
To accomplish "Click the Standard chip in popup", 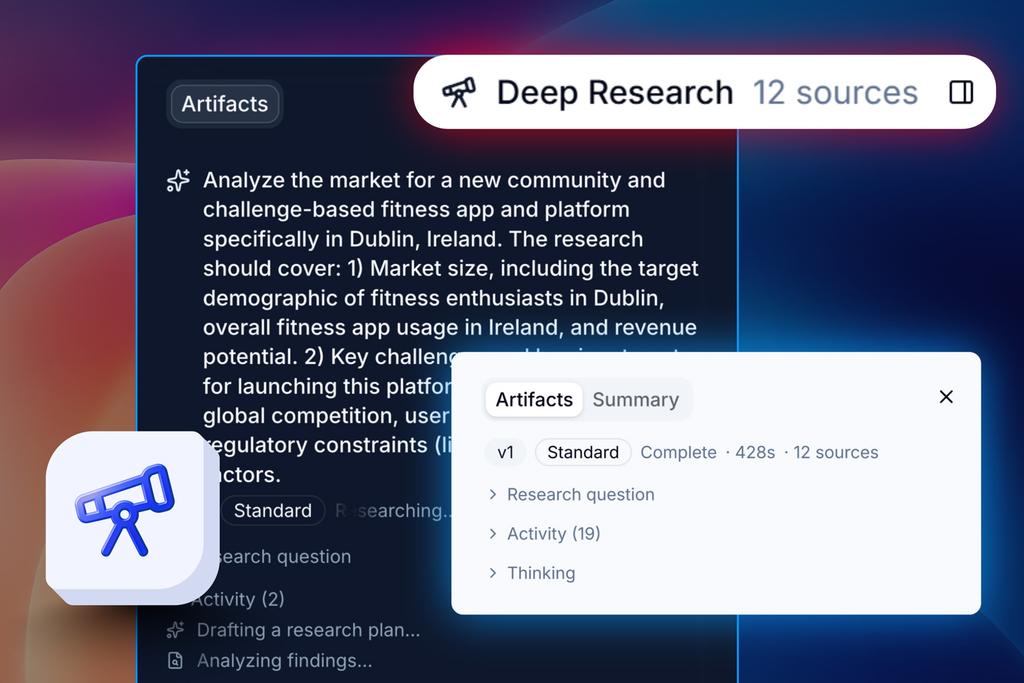I will [x=583, y=453].
